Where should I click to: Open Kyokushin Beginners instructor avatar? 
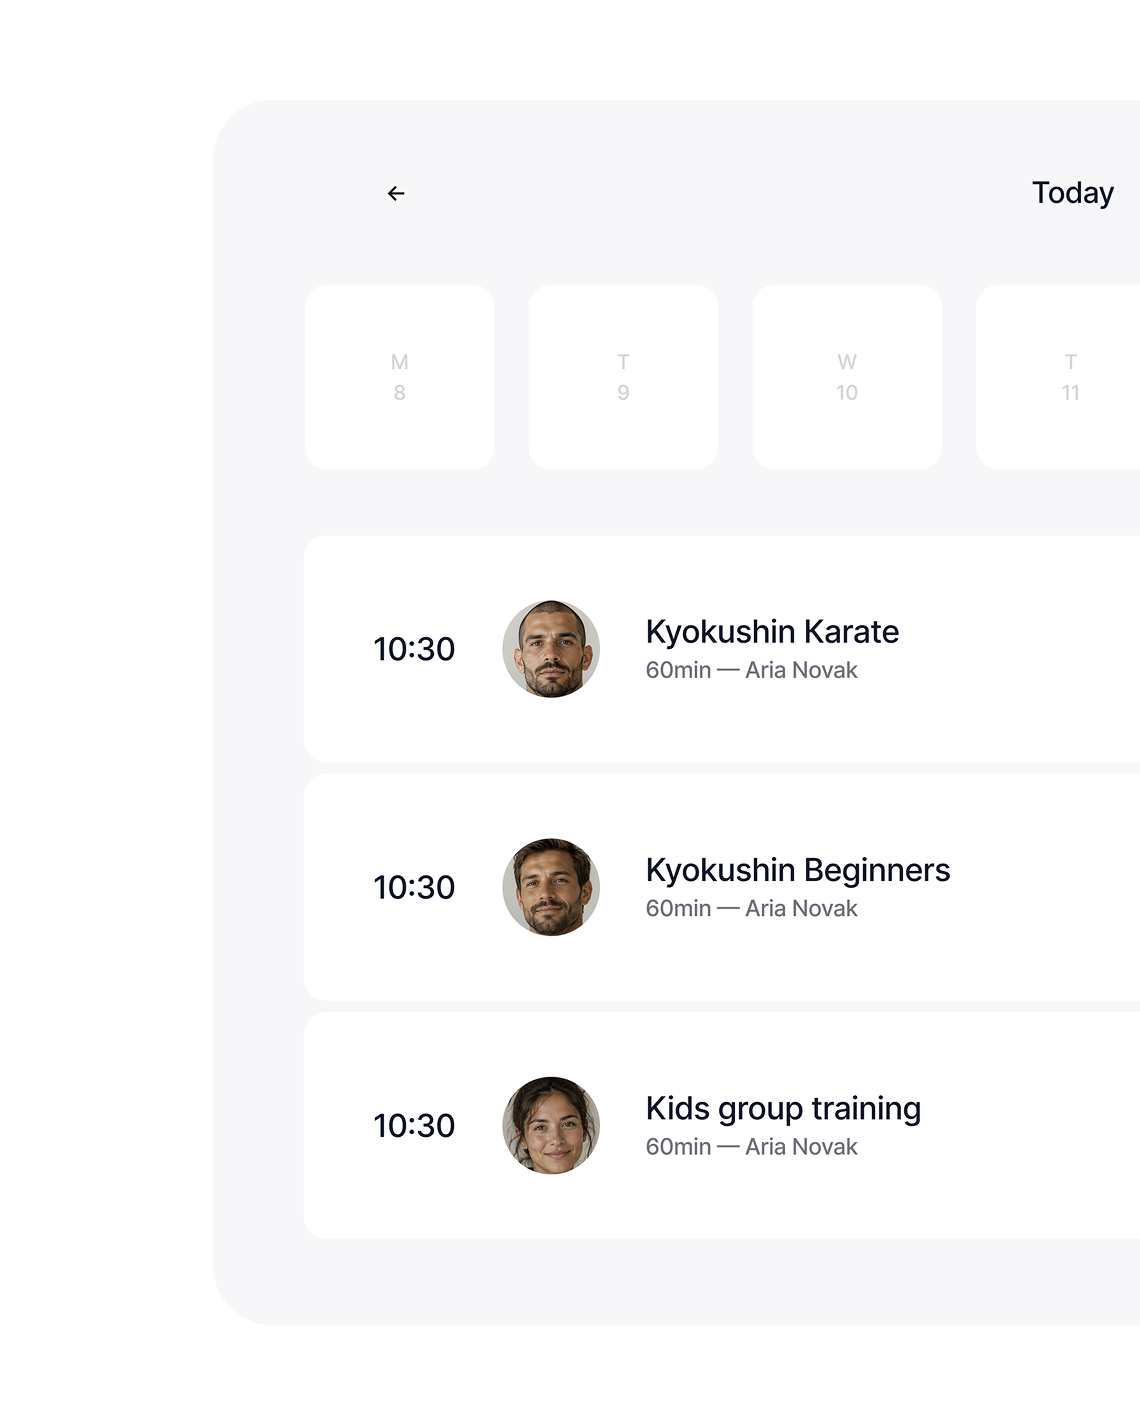tap(551, 887)
